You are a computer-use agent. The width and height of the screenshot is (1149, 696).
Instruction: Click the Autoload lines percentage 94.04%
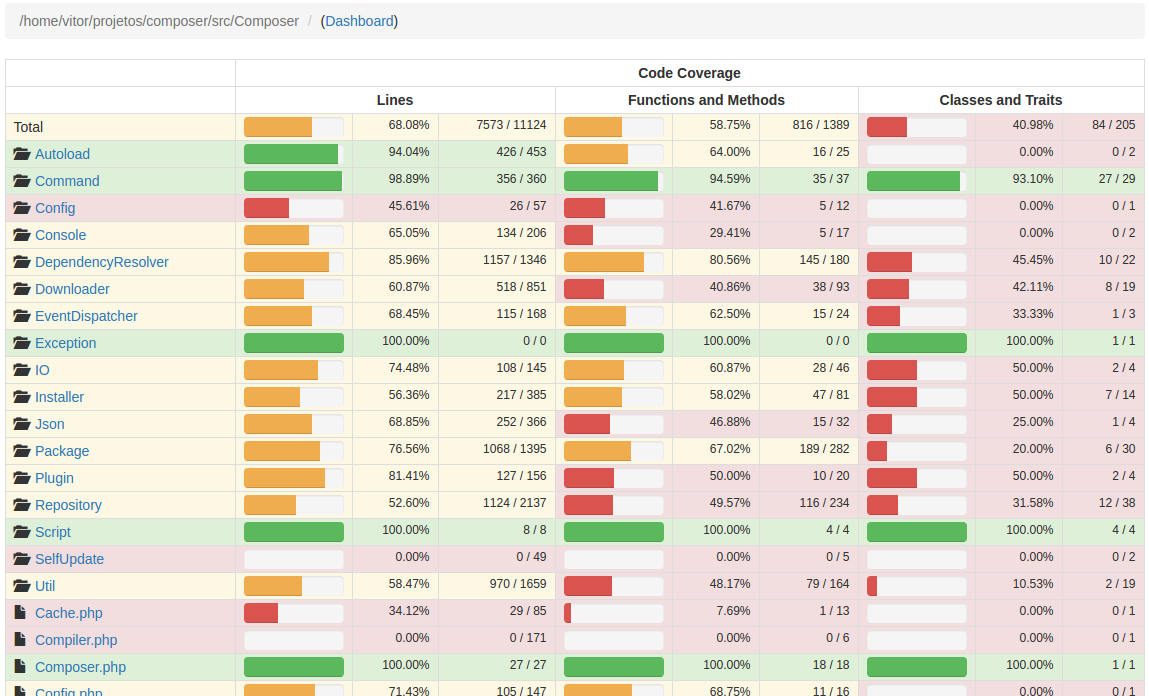click(409, 152)
